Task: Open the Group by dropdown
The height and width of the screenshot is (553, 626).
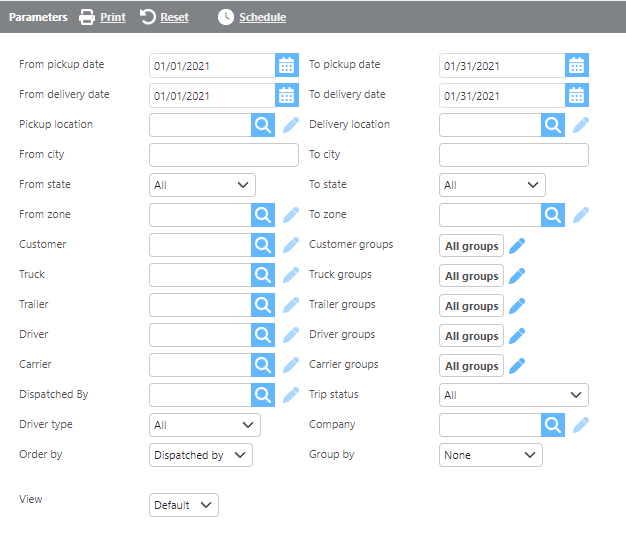Action: pyautogui.click(x=491, y=455)
